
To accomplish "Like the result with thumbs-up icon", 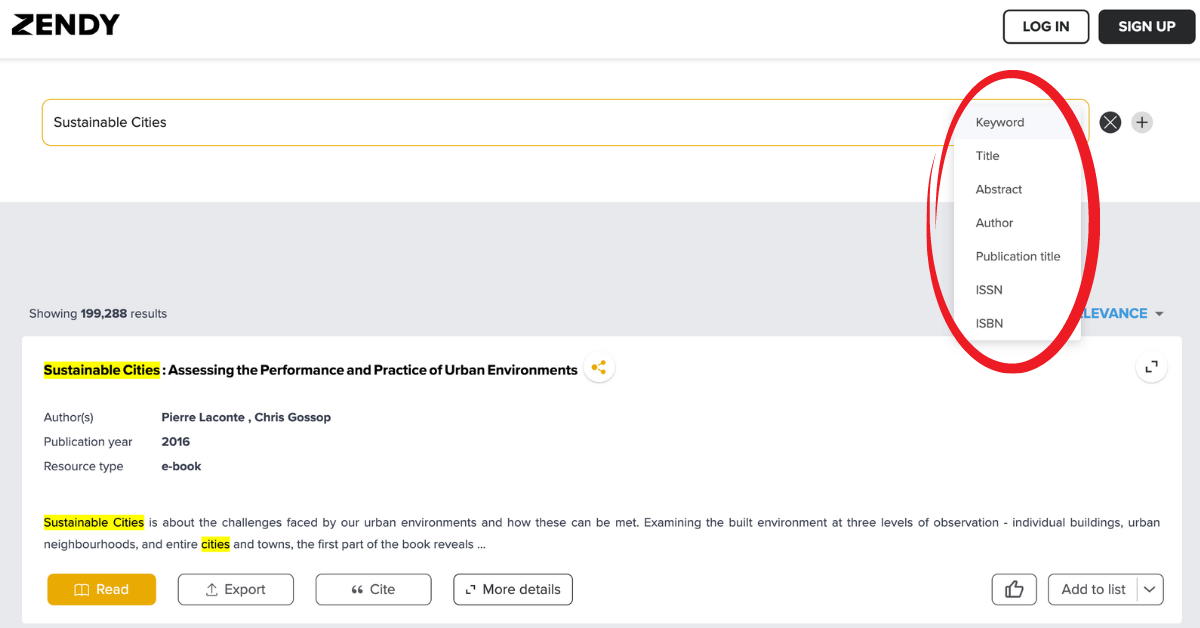I will pyautogui.click(x=1014, y=590).
